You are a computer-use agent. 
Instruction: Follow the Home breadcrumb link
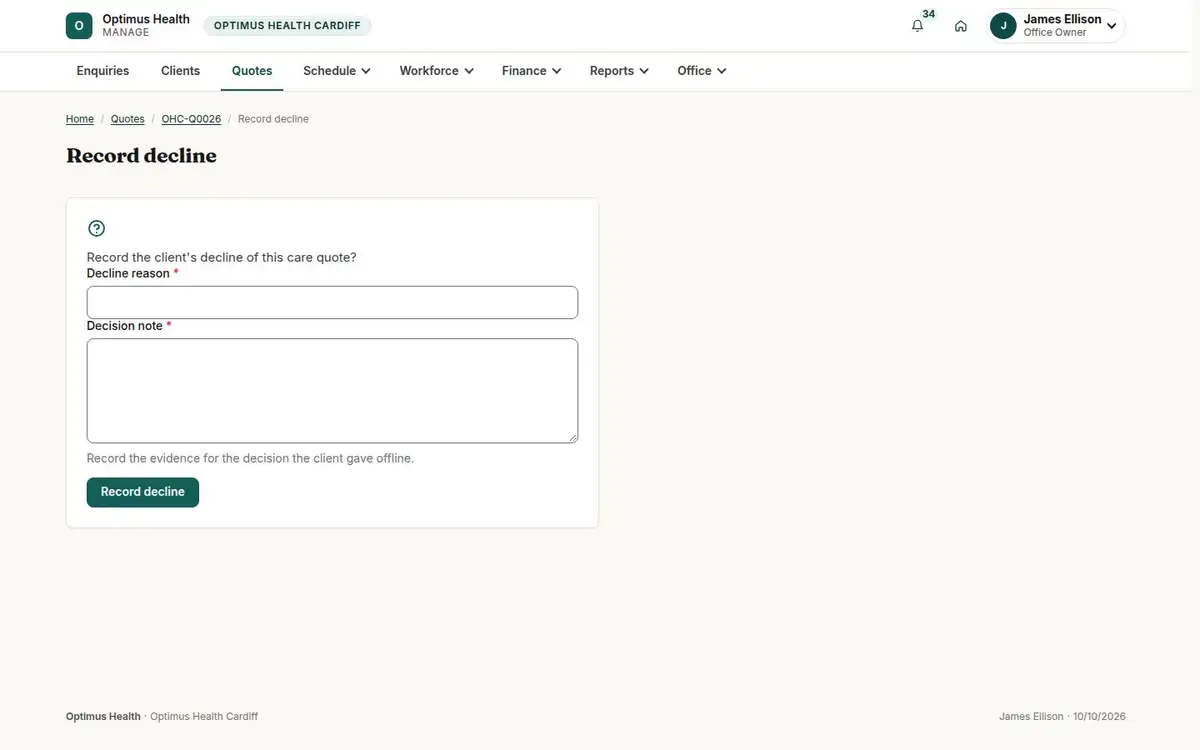(80, 119)
